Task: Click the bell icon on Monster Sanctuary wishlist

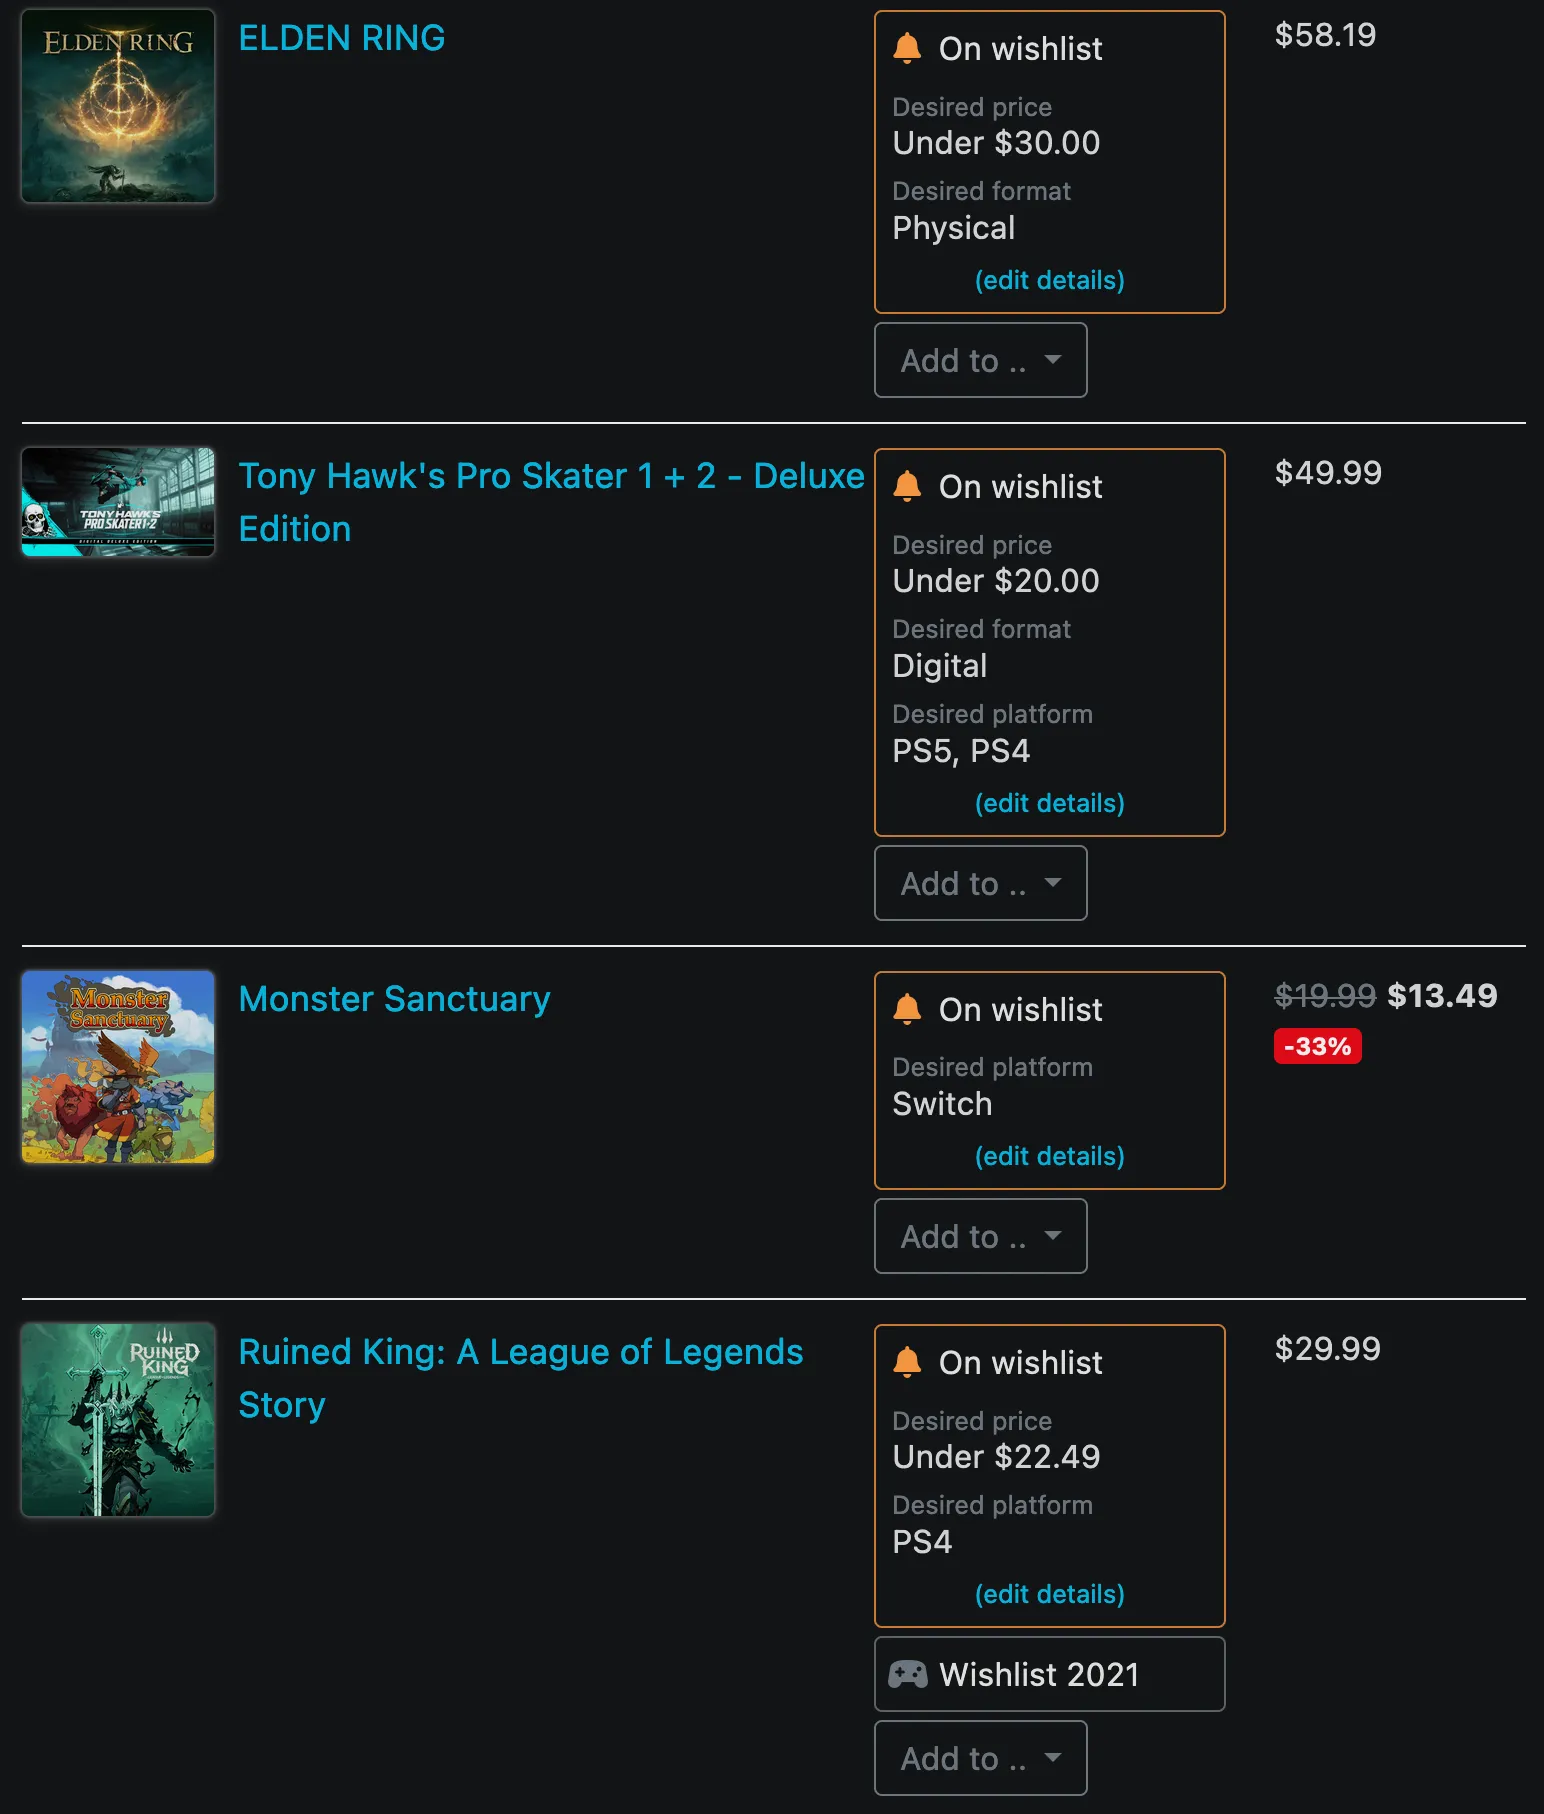Action: pos(907,1009)
